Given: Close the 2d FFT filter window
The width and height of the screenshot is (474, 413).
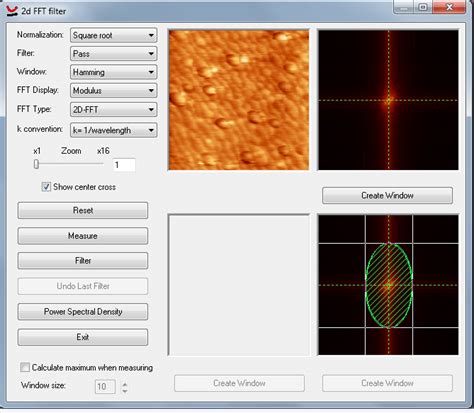Looking at the screenshot, I should tap(449, 7).
